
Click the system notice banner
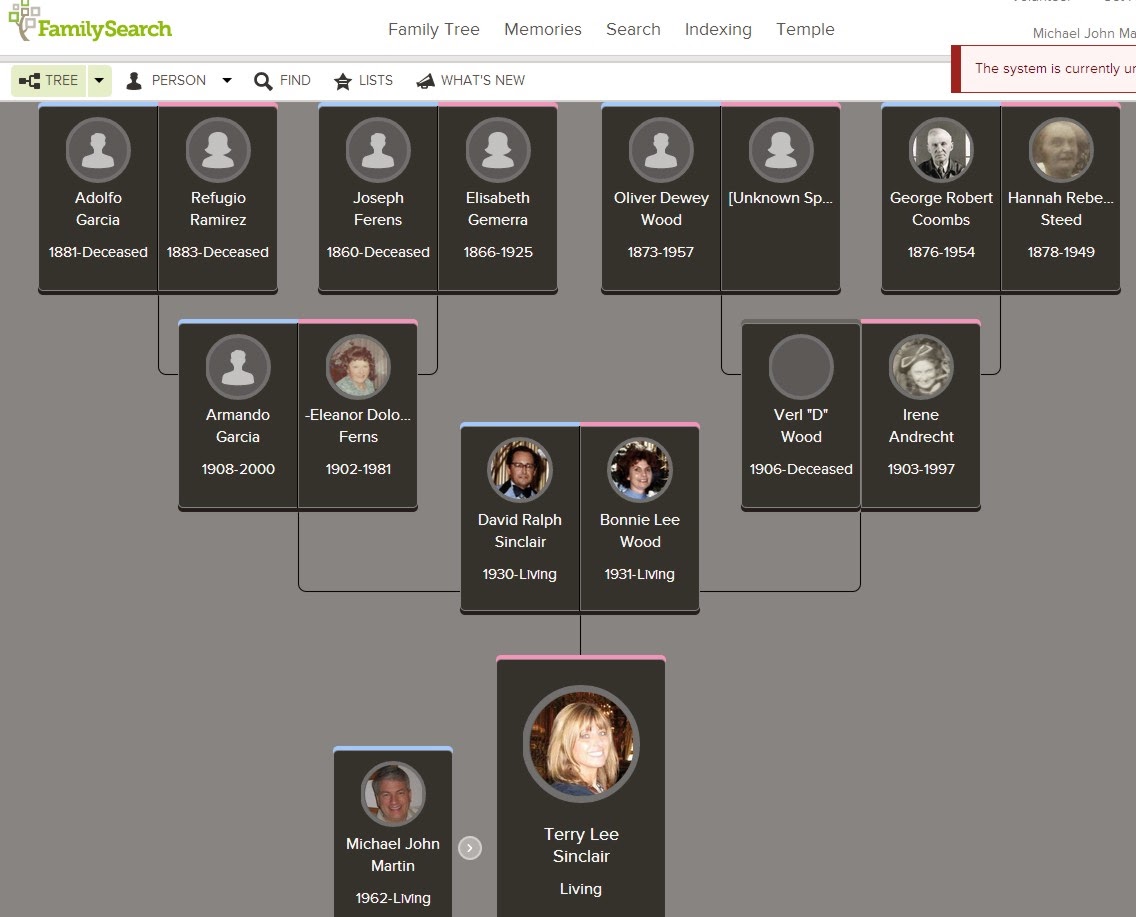(1043, 69)
